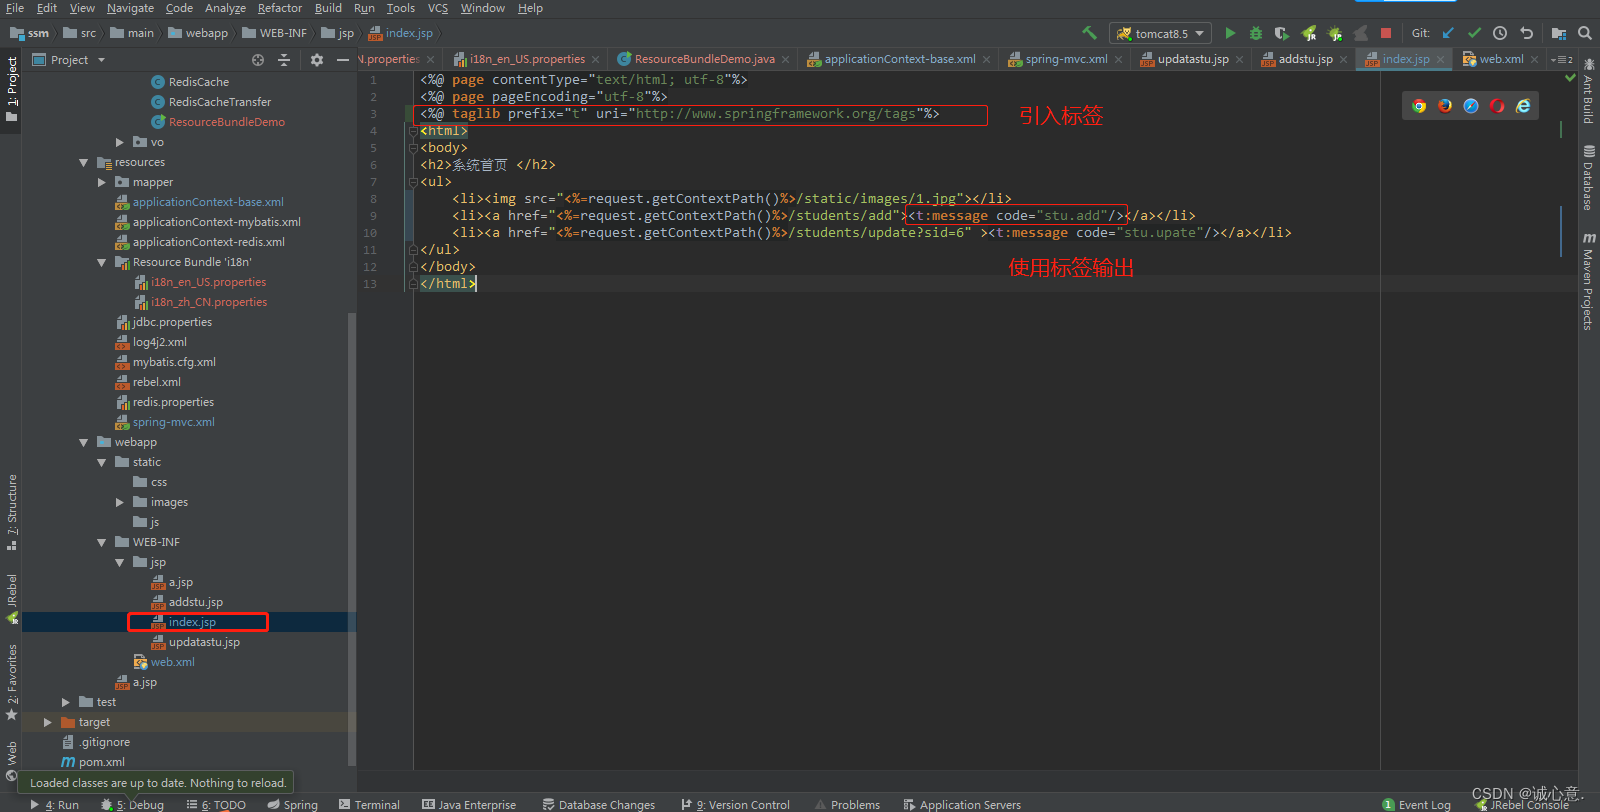
Task: Open the VCS menu
Action: click(x=438, y=8)
